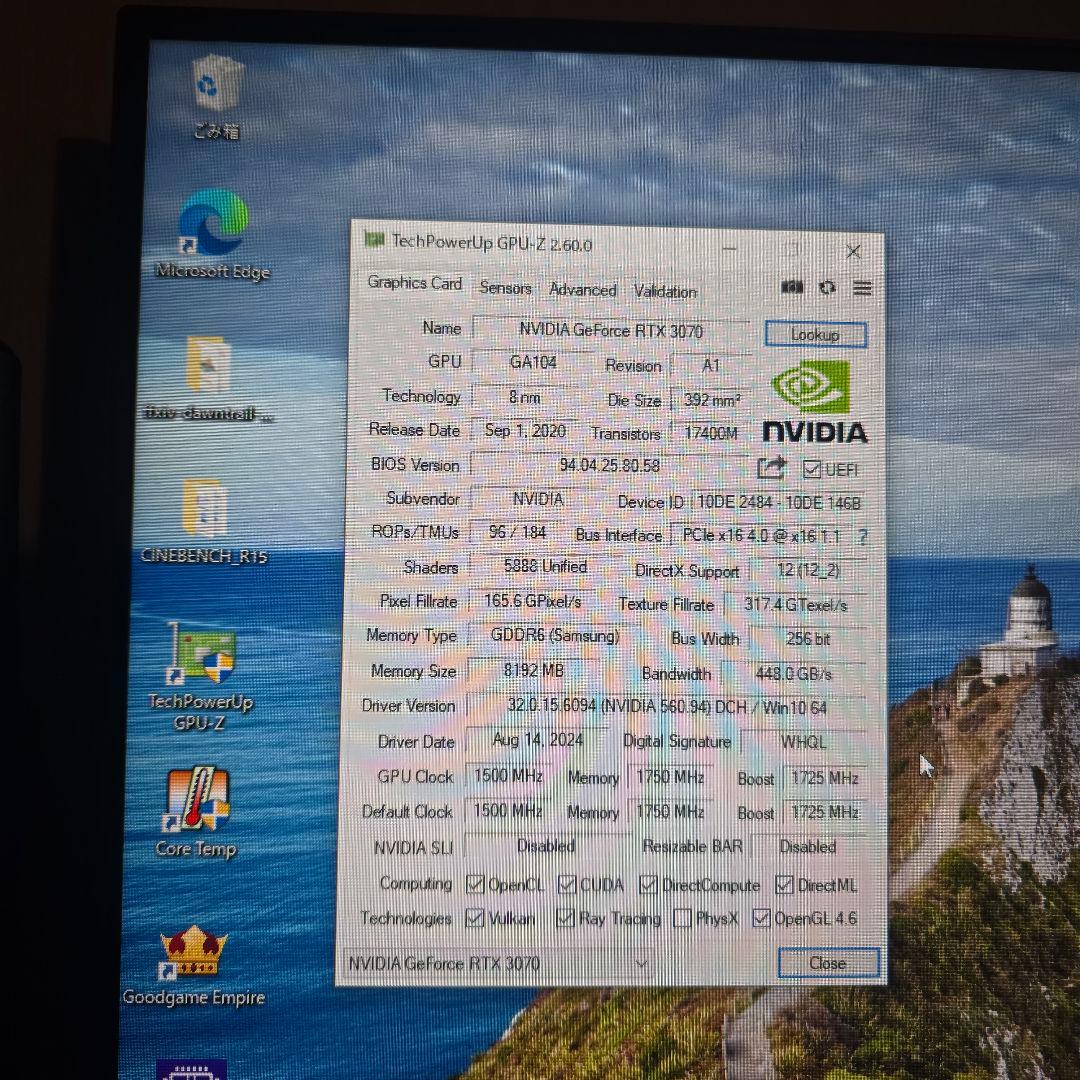Click the Memory Type field GDDR6 (Samsung)
The width and height of the screenshot is (1080, 1080).
555,635
